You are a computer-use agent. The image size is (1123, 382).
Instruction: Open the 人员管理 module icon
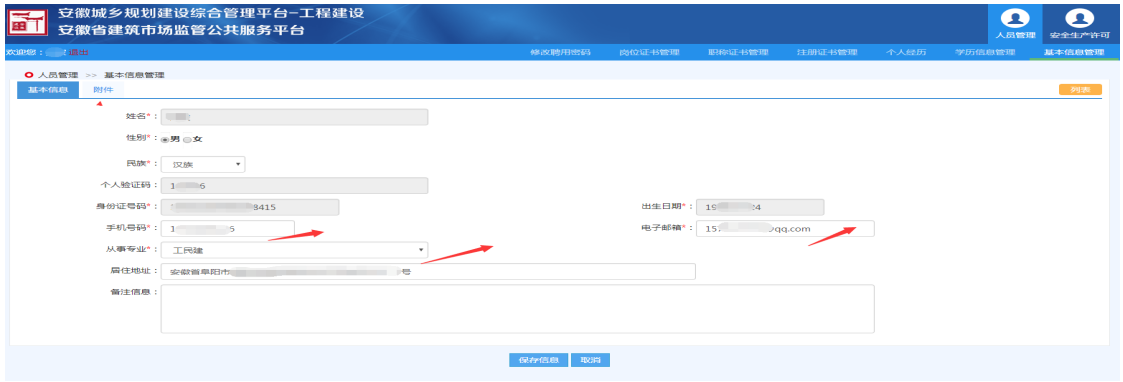coord(1016,24)
